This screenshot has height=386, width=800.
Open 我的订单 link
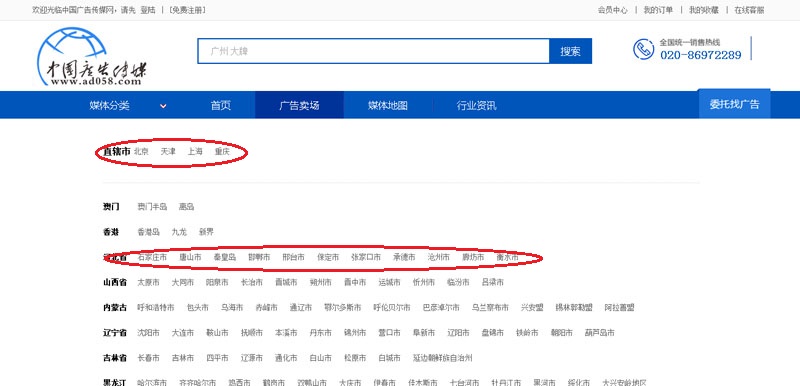658,10
